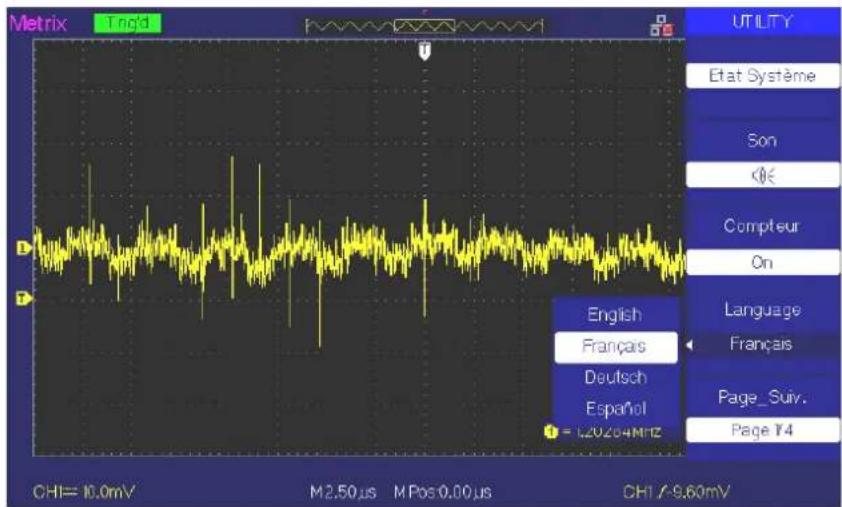Image resolution: width=842 pixels, height=507 pixels.
Task: Toggle the Compteur On setting
Action: [x=763, y=262]
